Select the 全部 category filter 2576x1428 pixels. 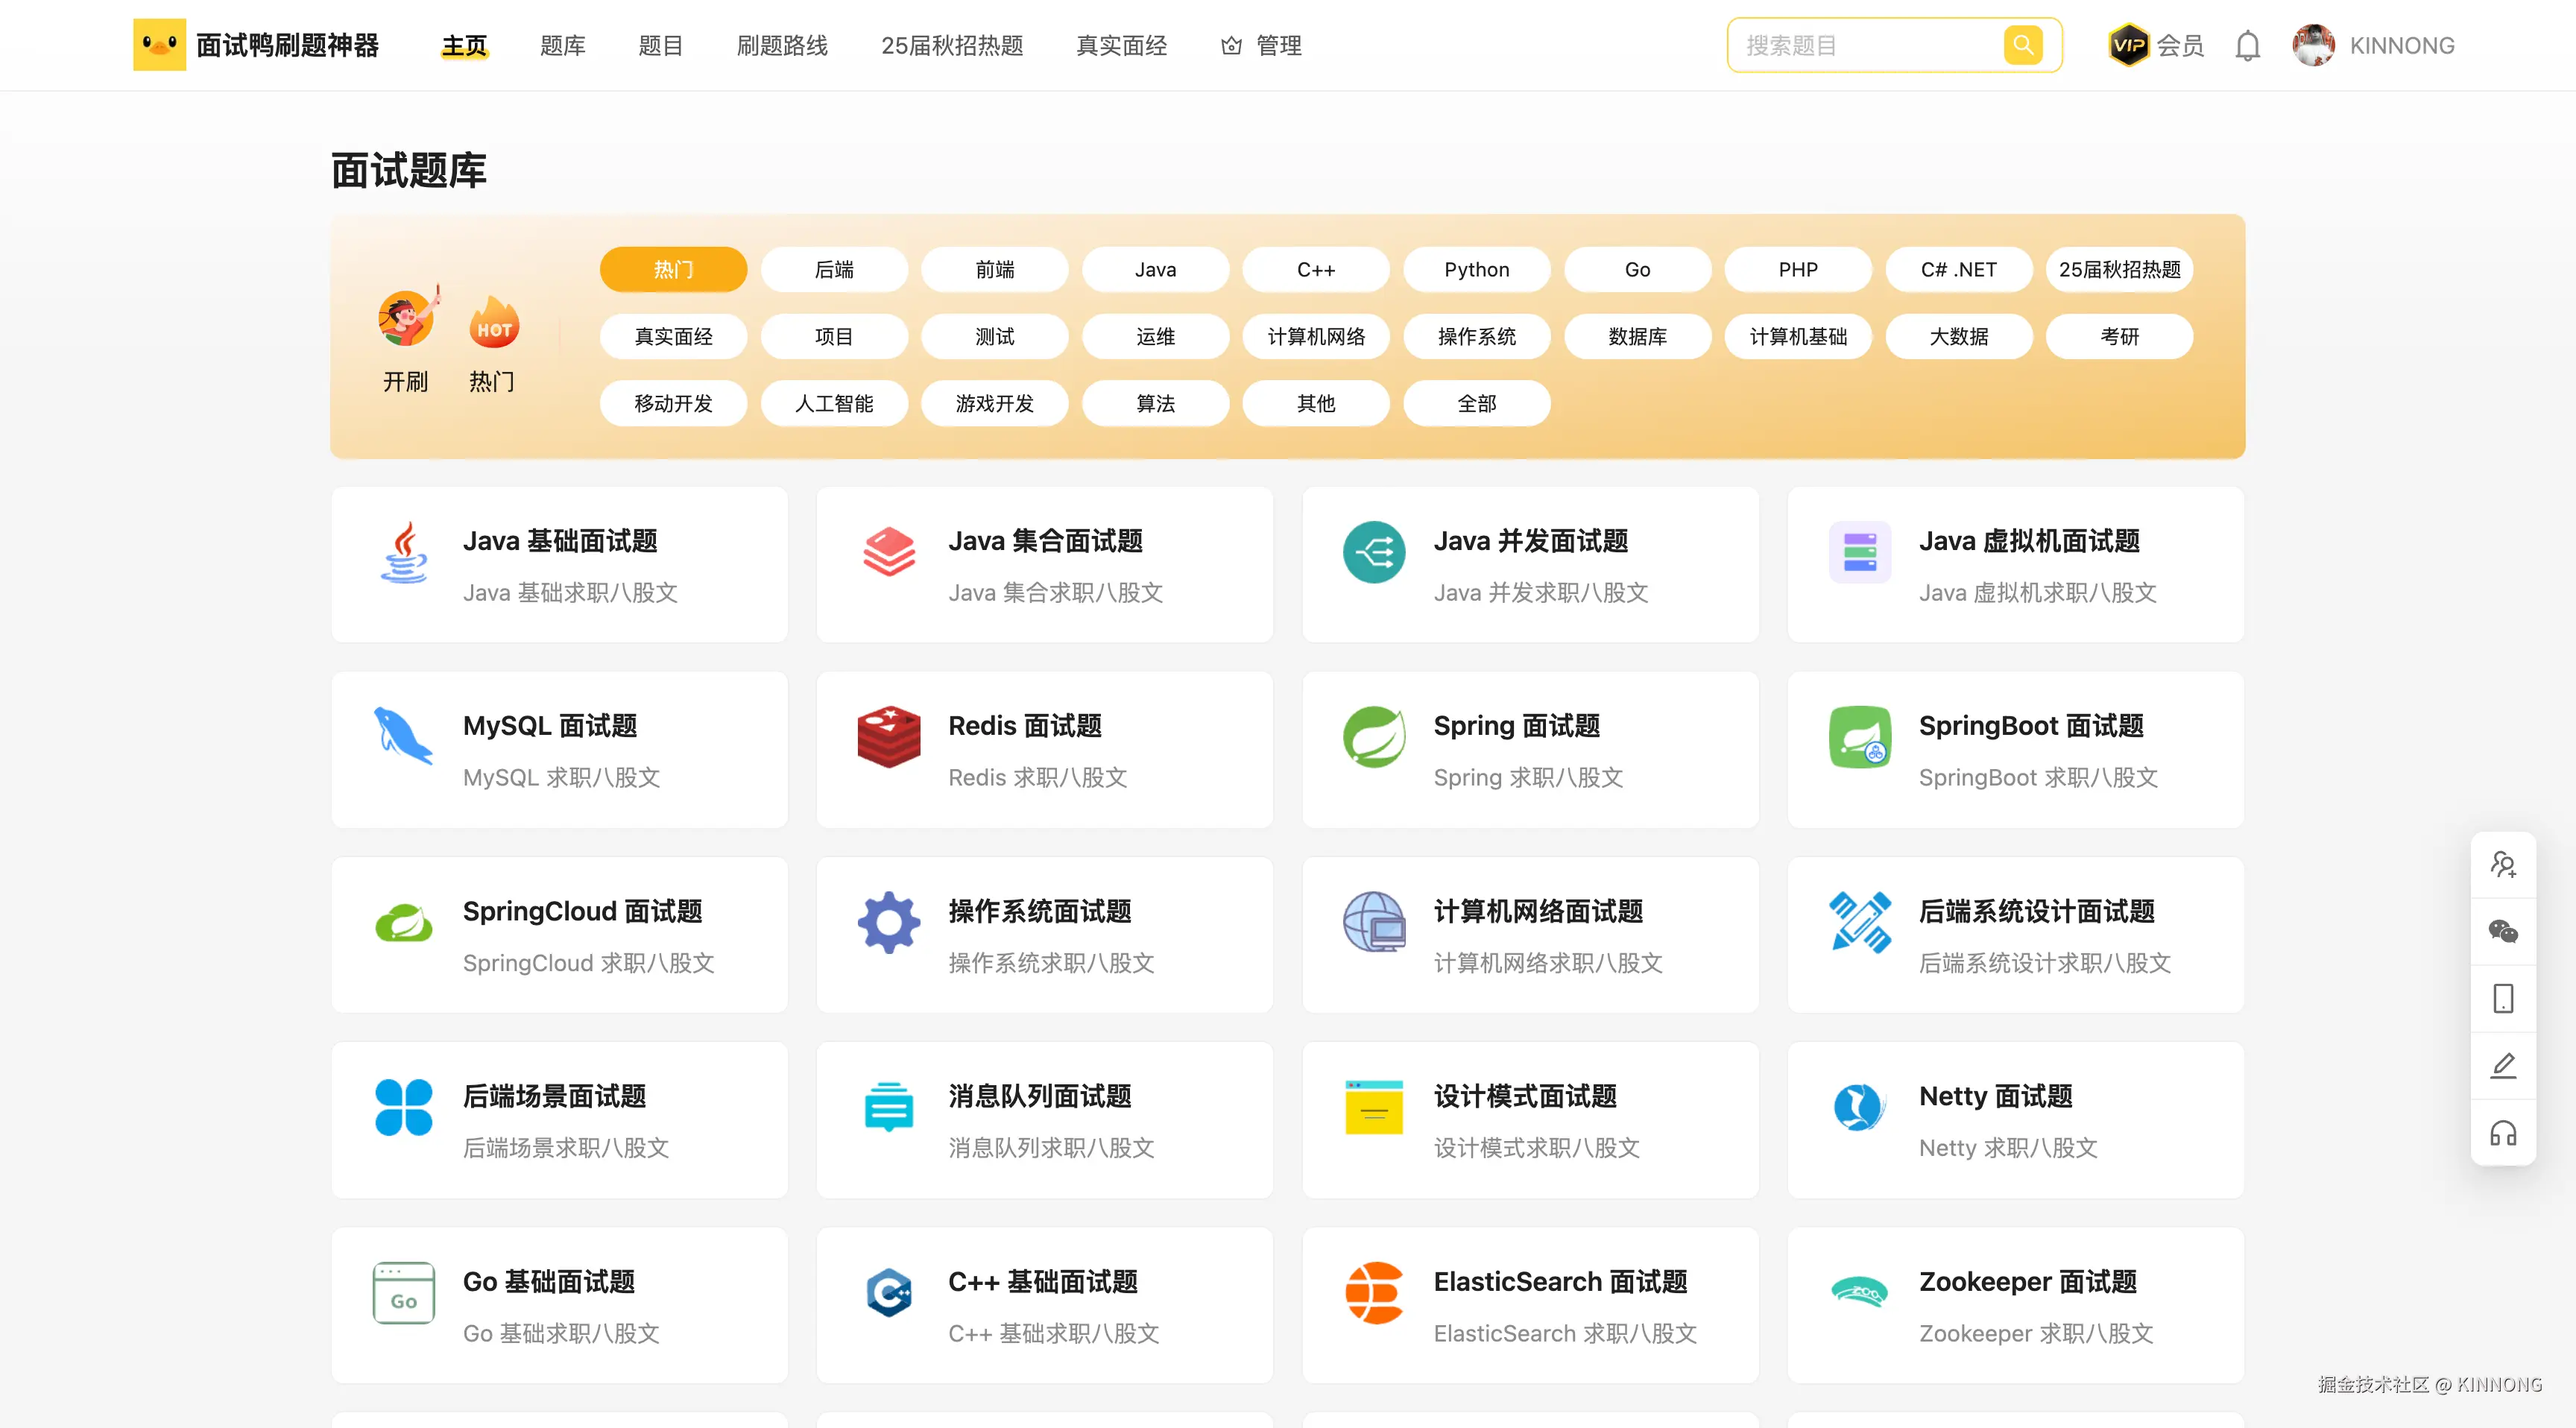pyautogui.click(x=1476, y=404)
